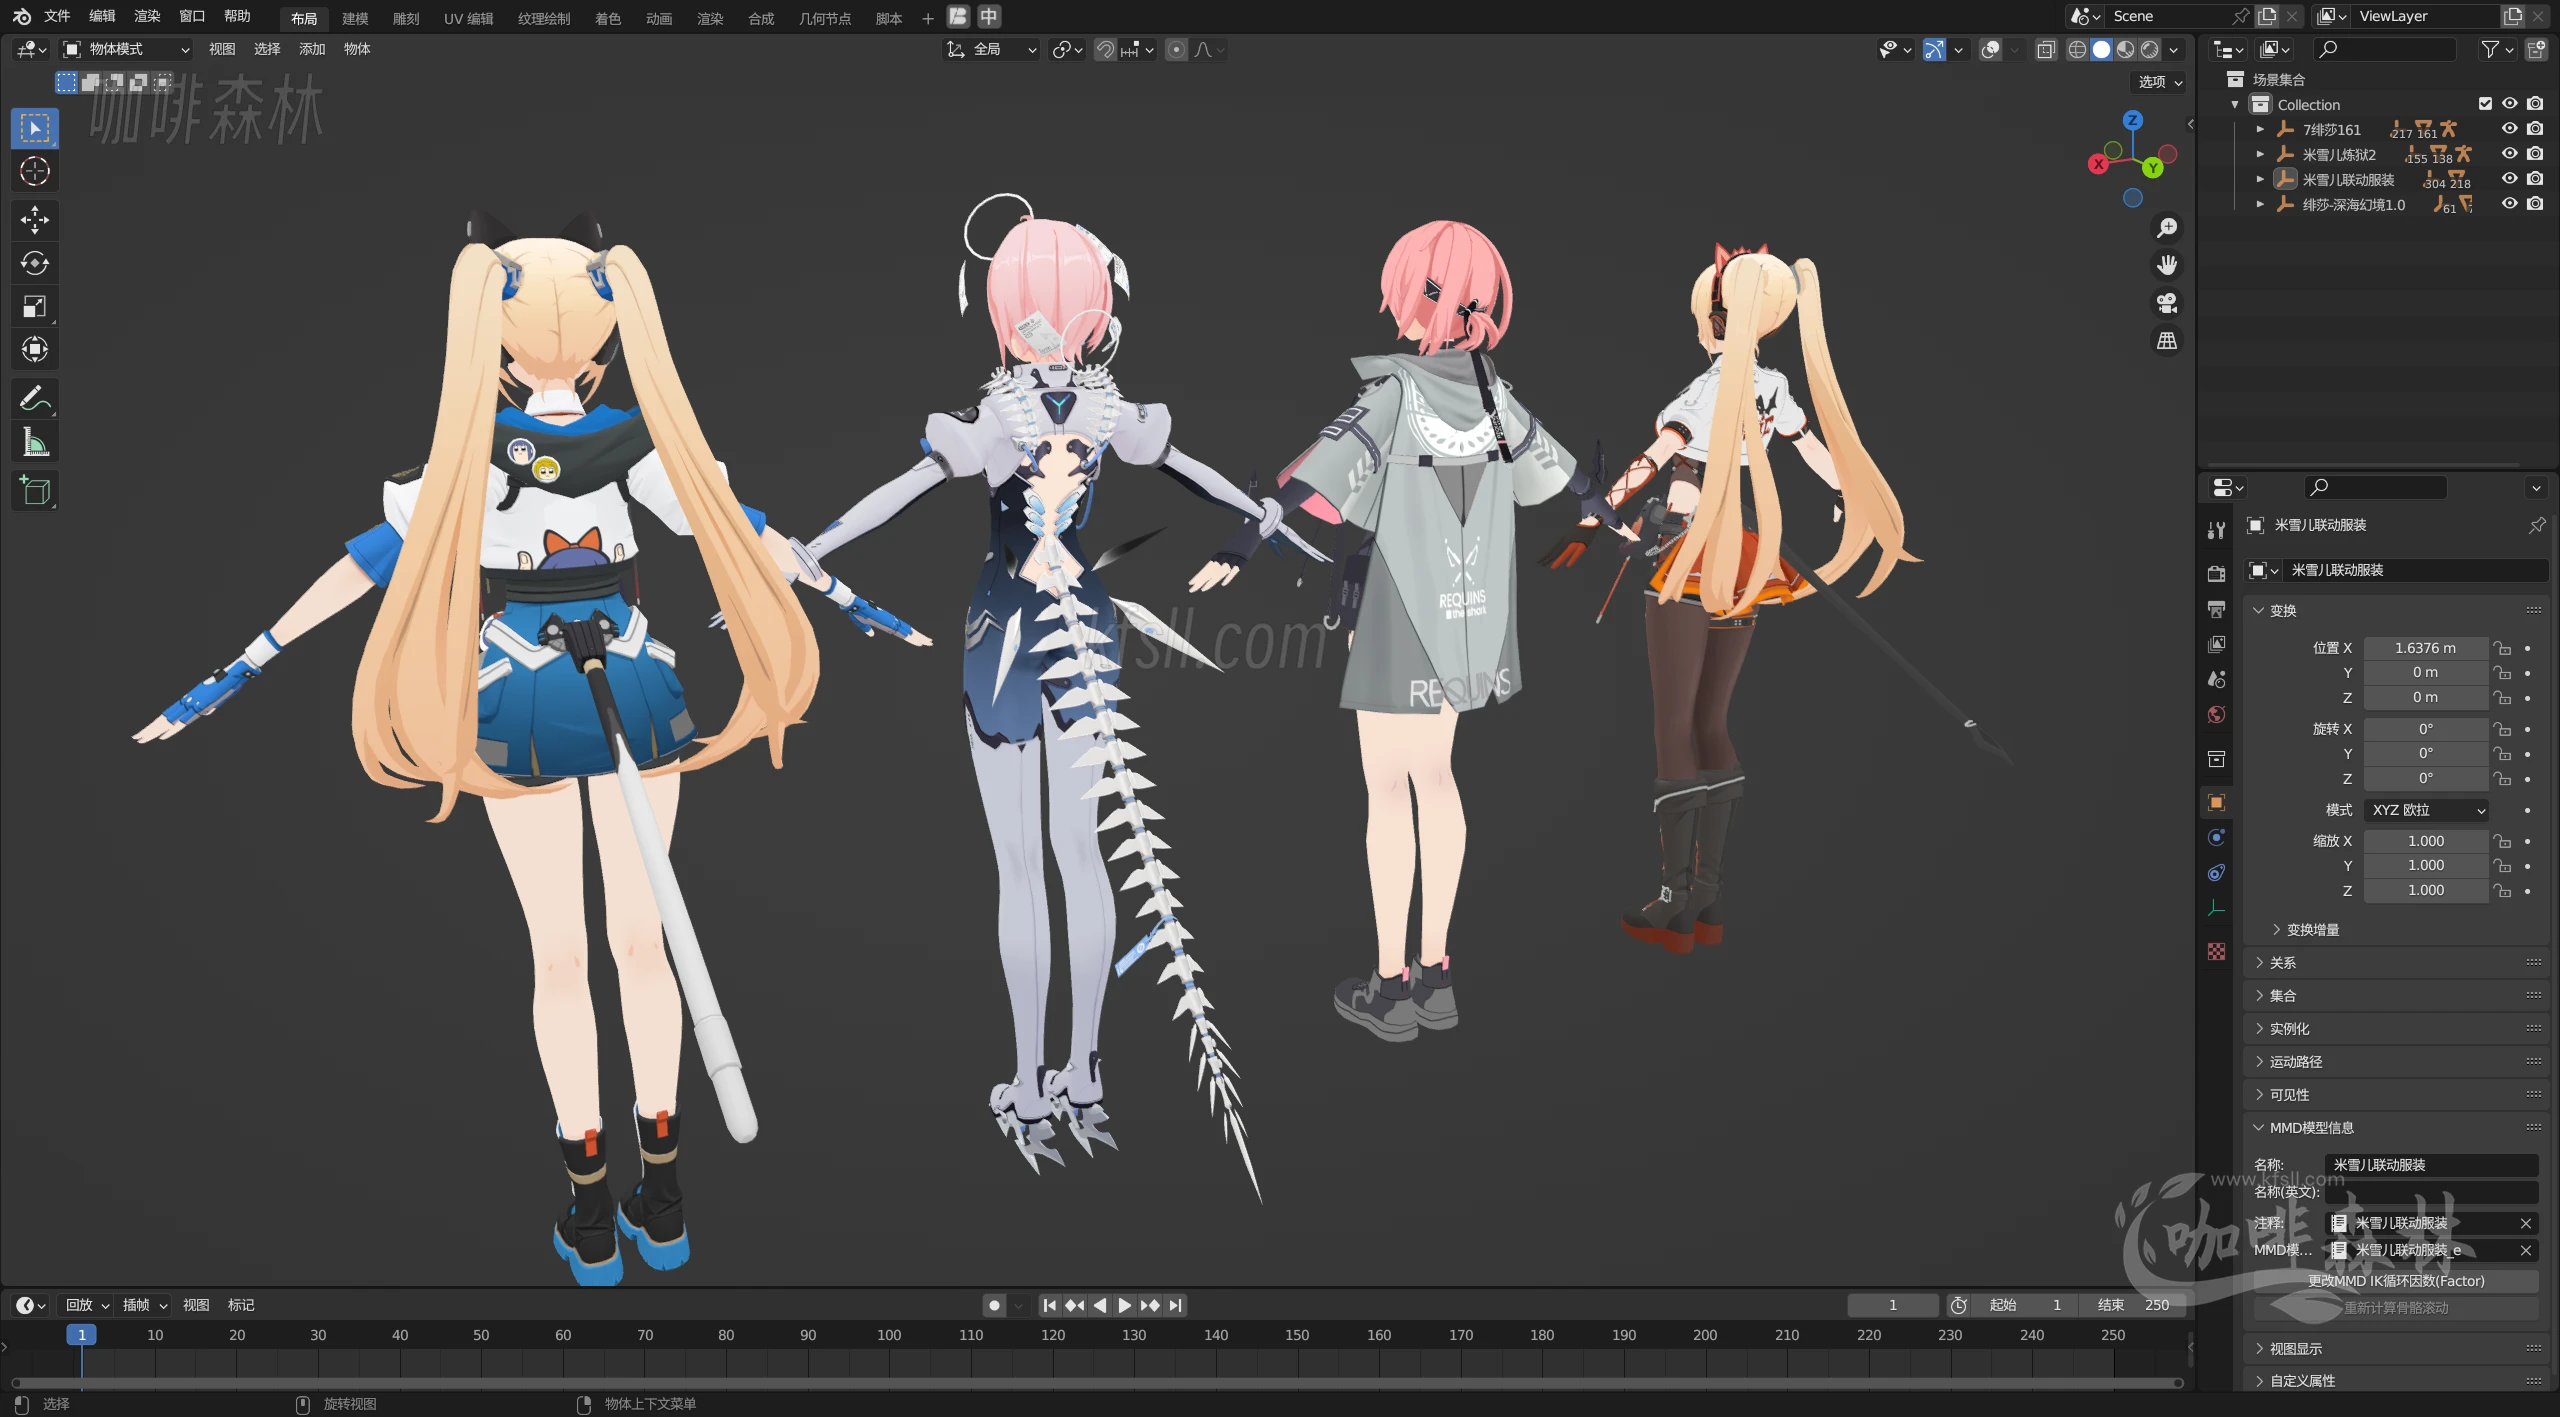Uncheck Collection exclude checkbox

[2485, 104]
